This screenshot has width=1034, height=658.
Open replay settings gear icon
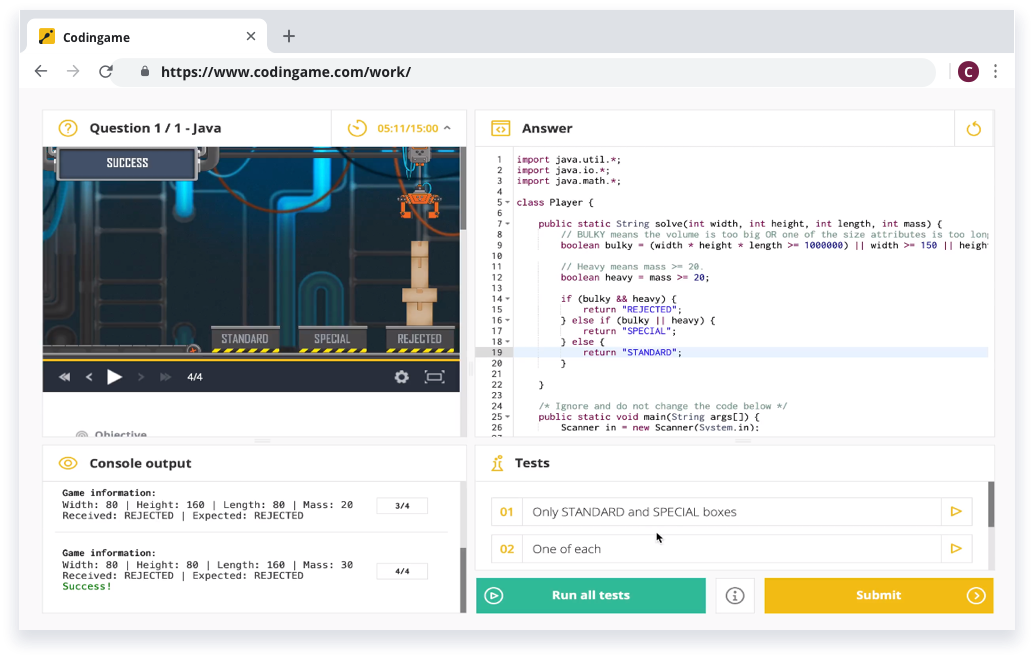pos(401,377)
